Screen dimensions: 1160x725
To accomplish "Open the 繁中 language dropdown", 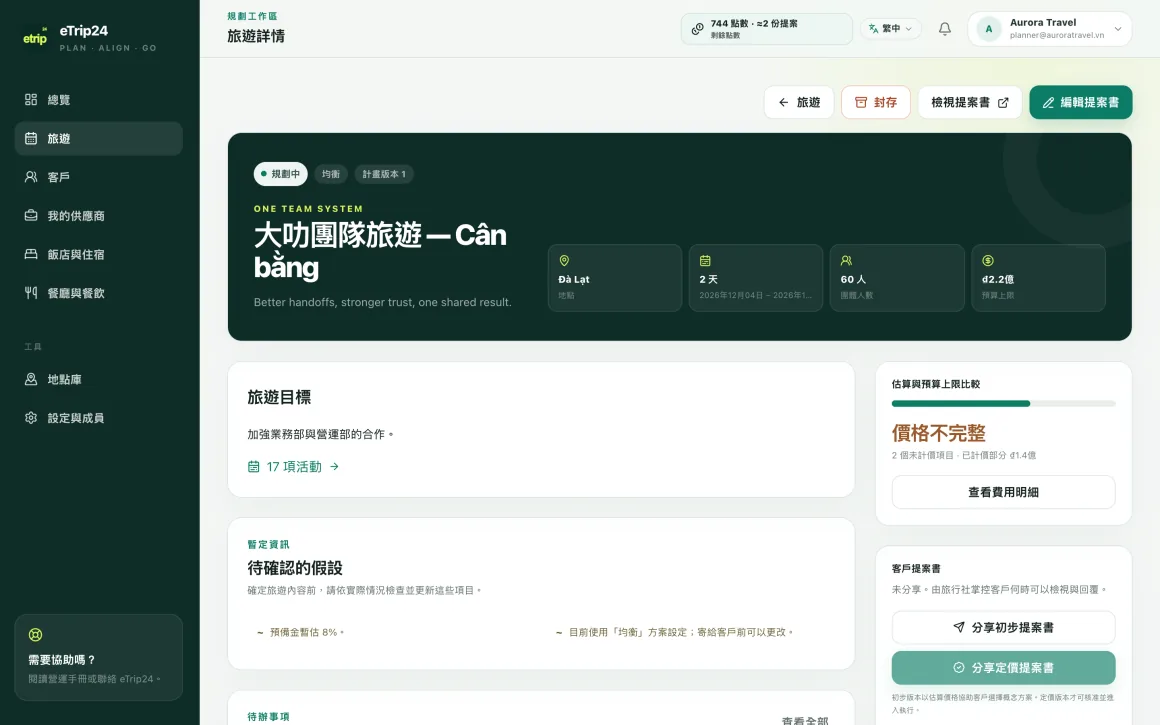I will pyautogui.click(x=891, y=29).
